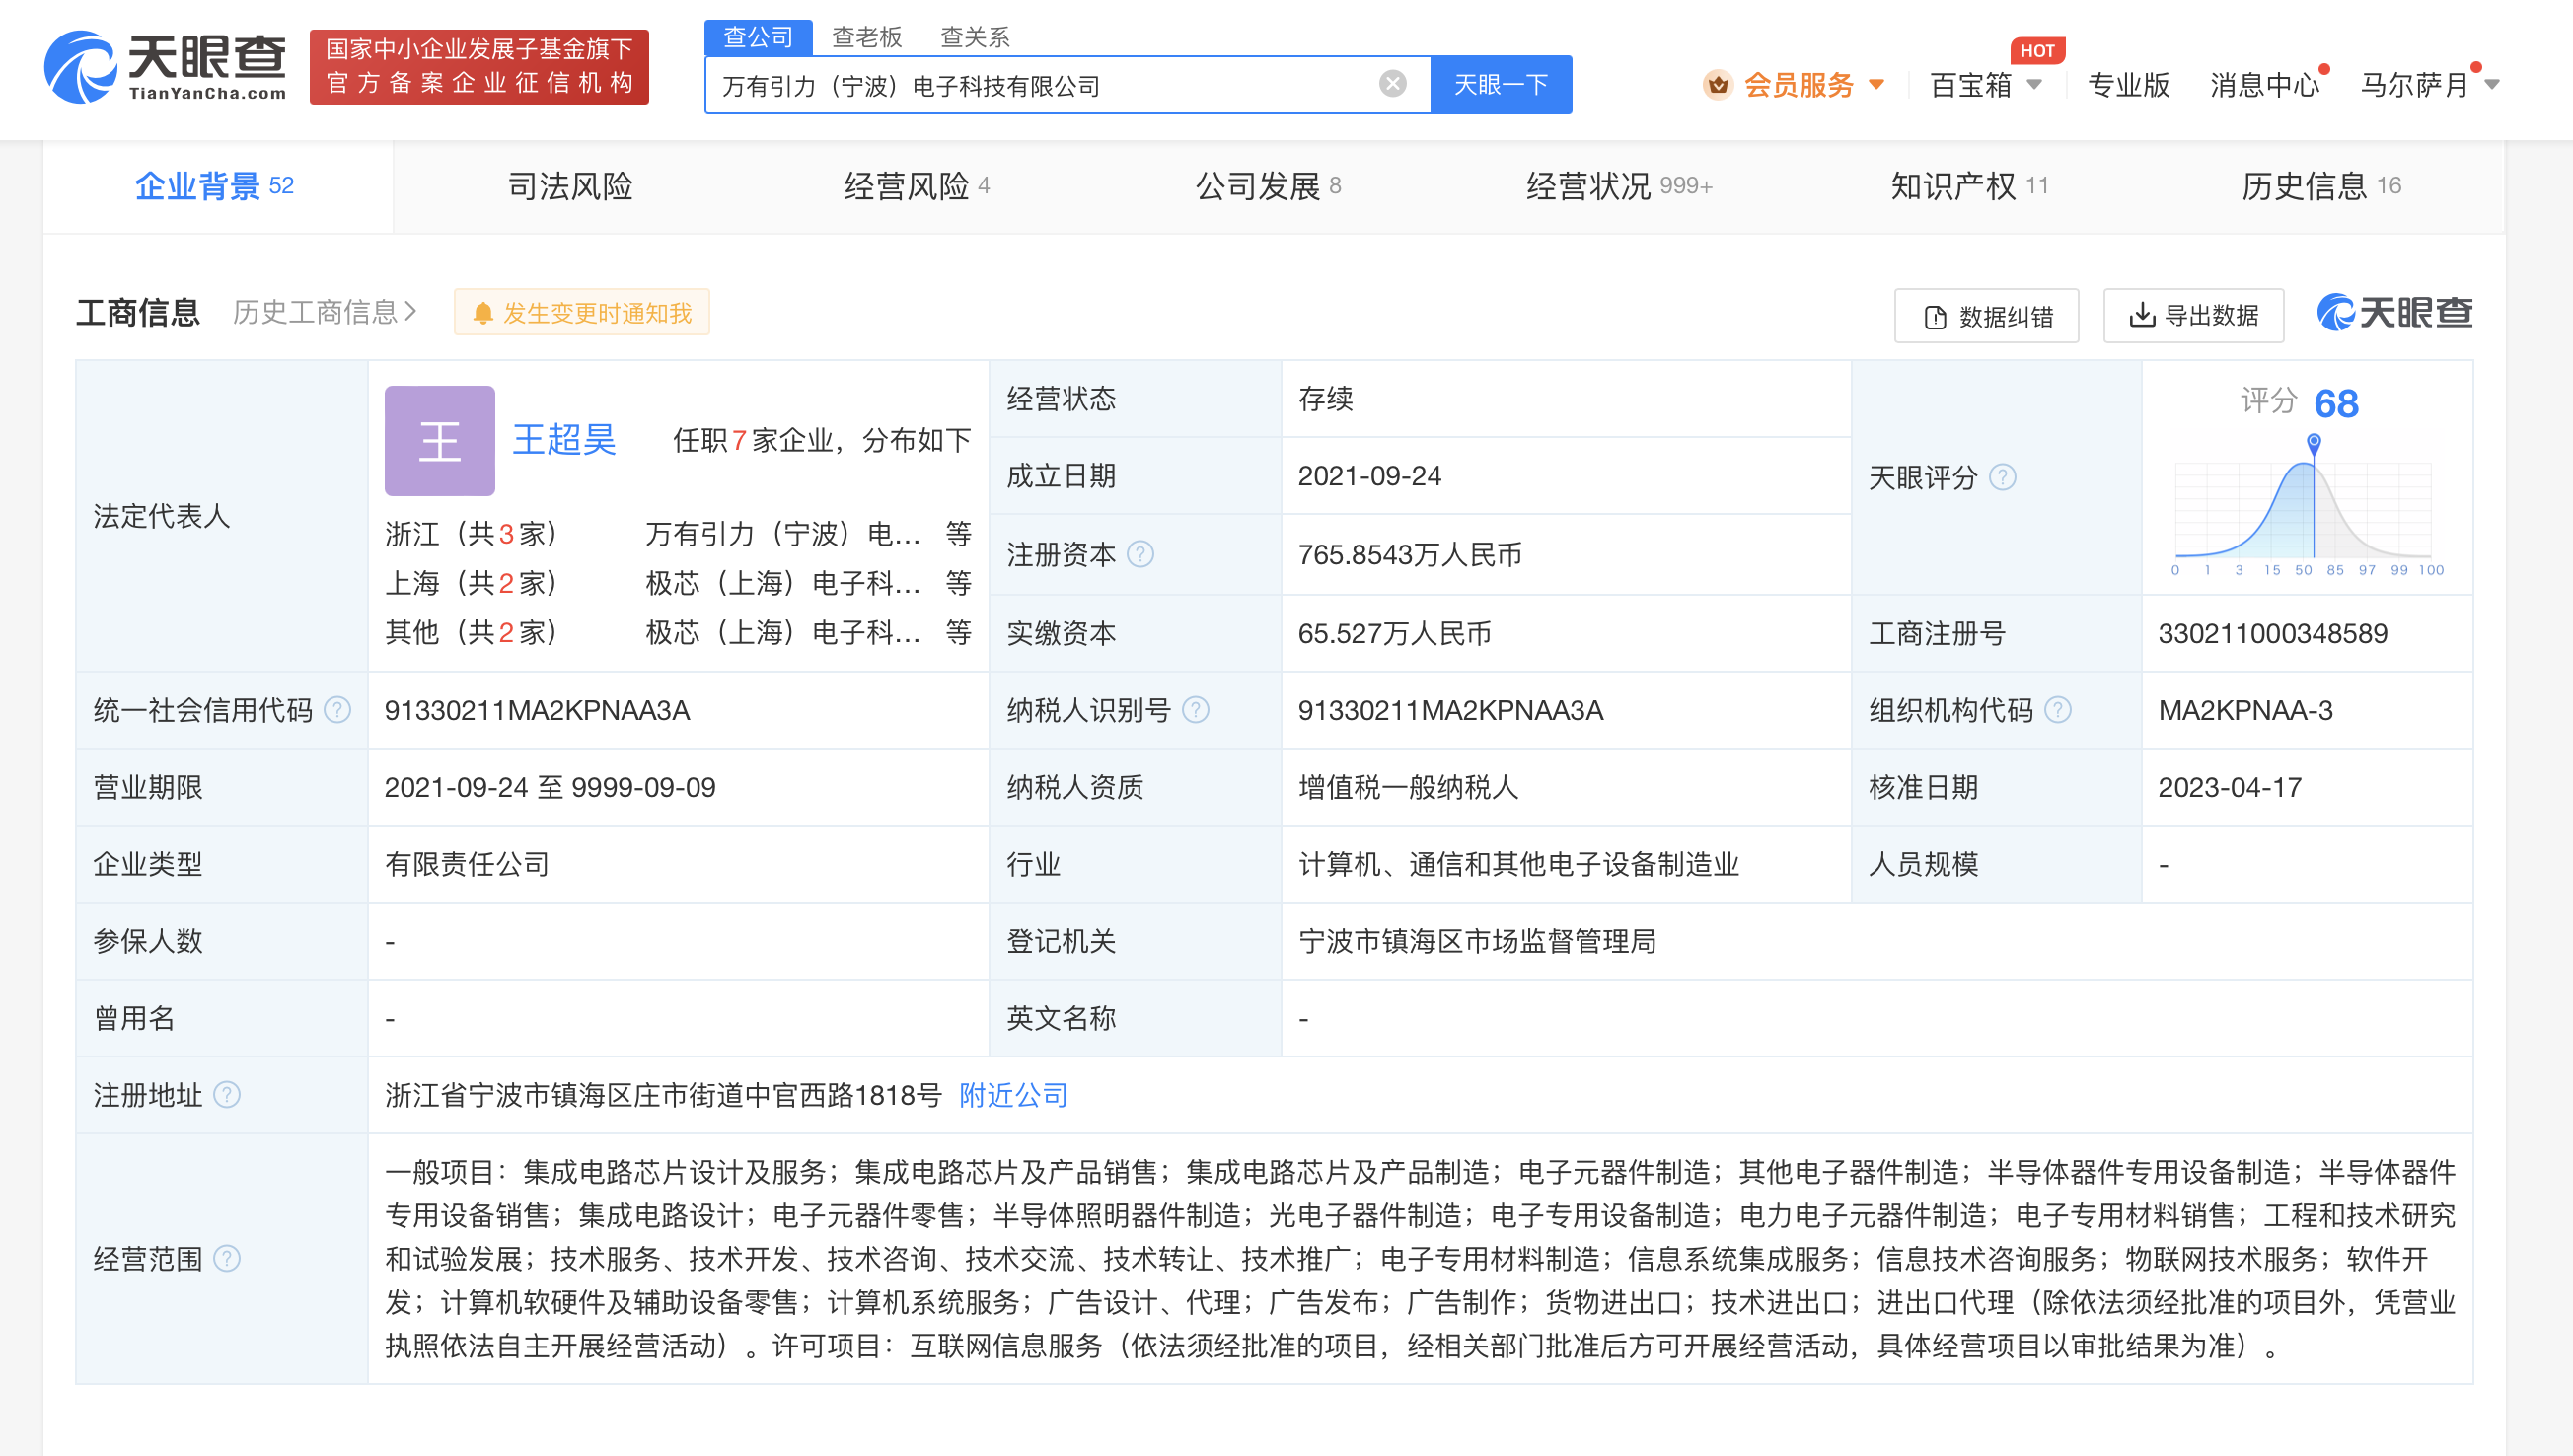This screenshot has width=2573, height=1456.
Task: Click help icon next to 注册地址
Action: pos(228,1095)
